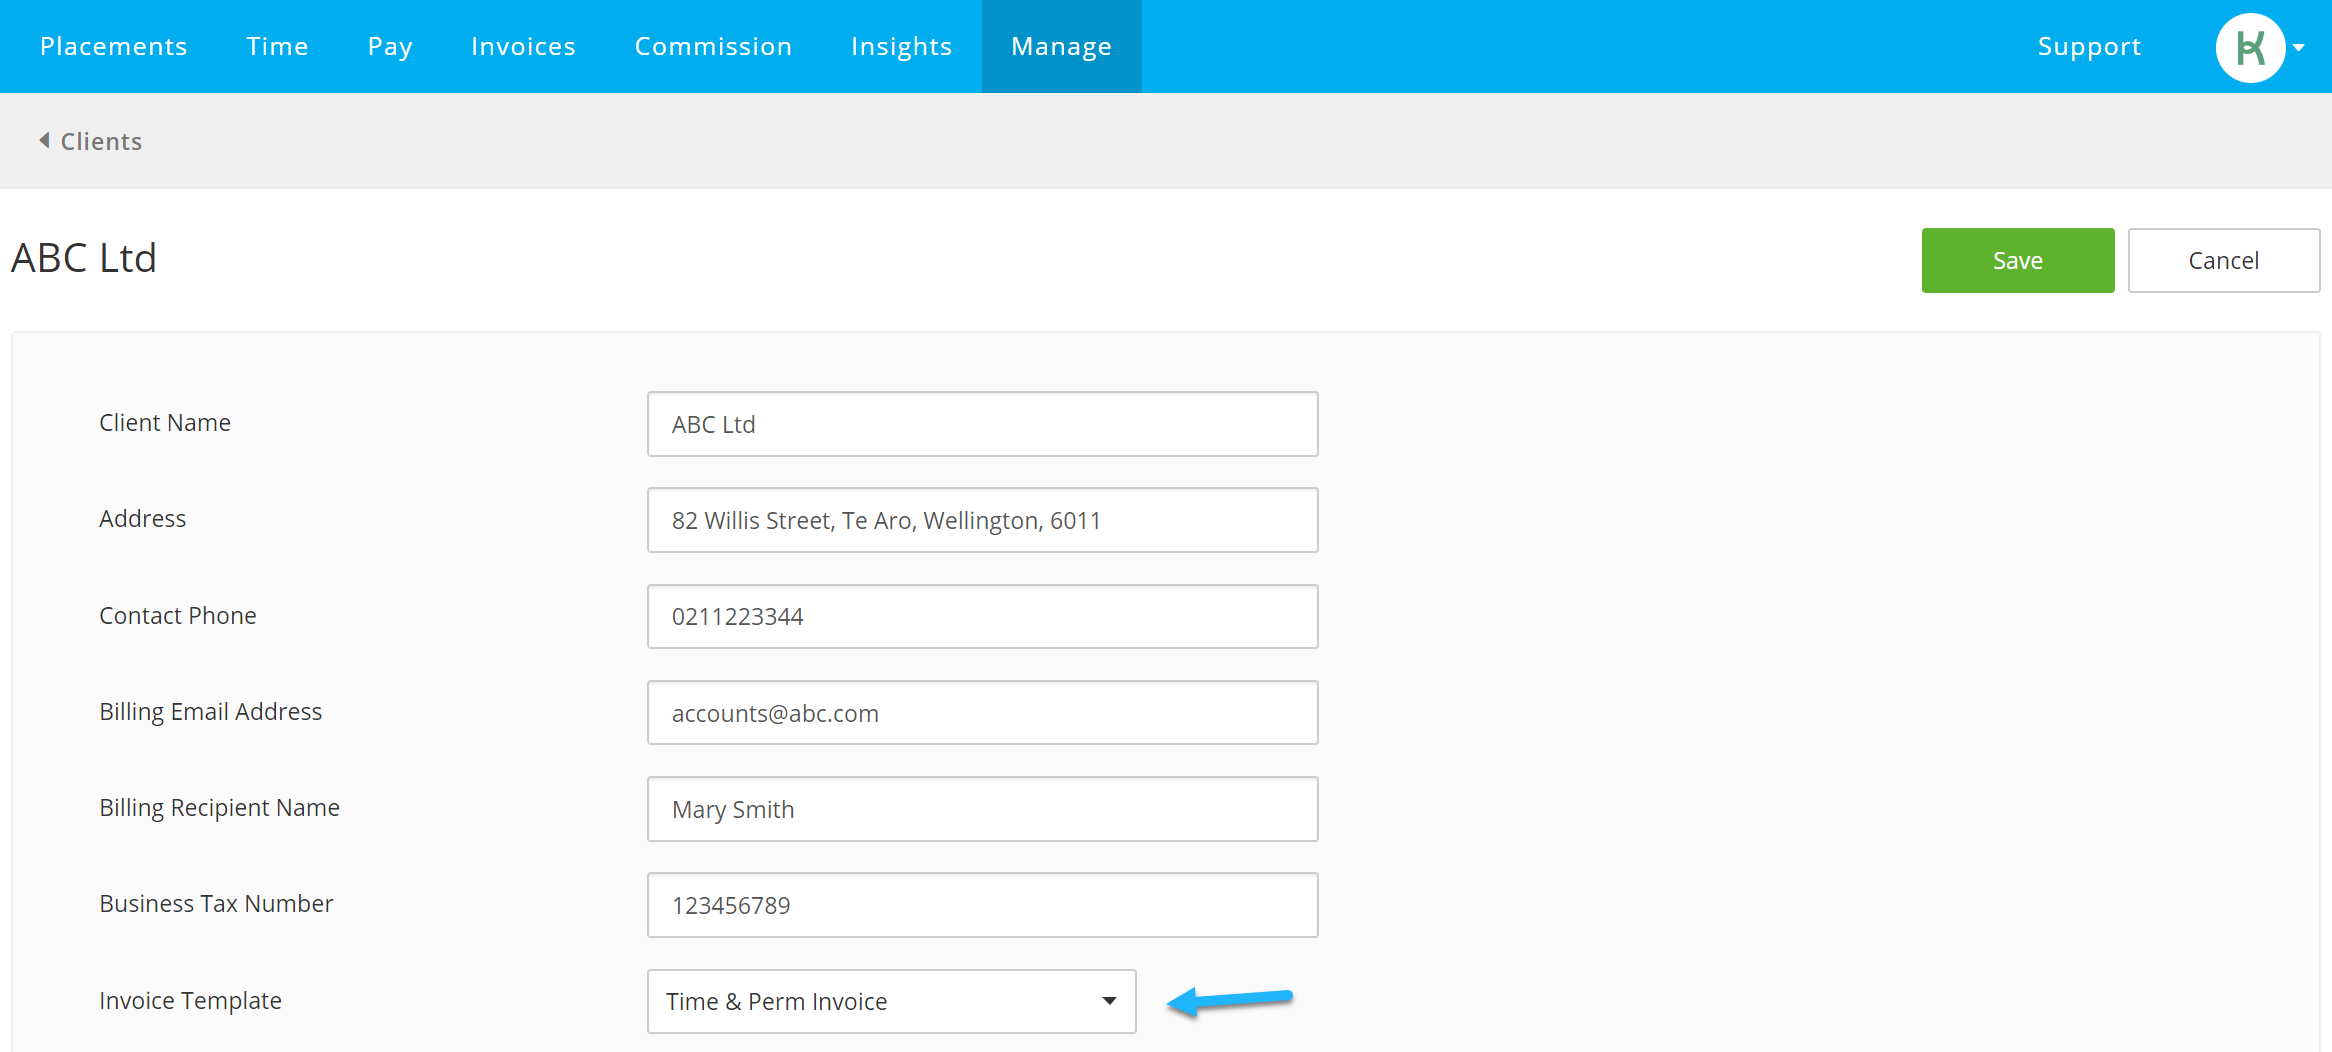Edit the Business Tax Number field

[x=982, y=905]
